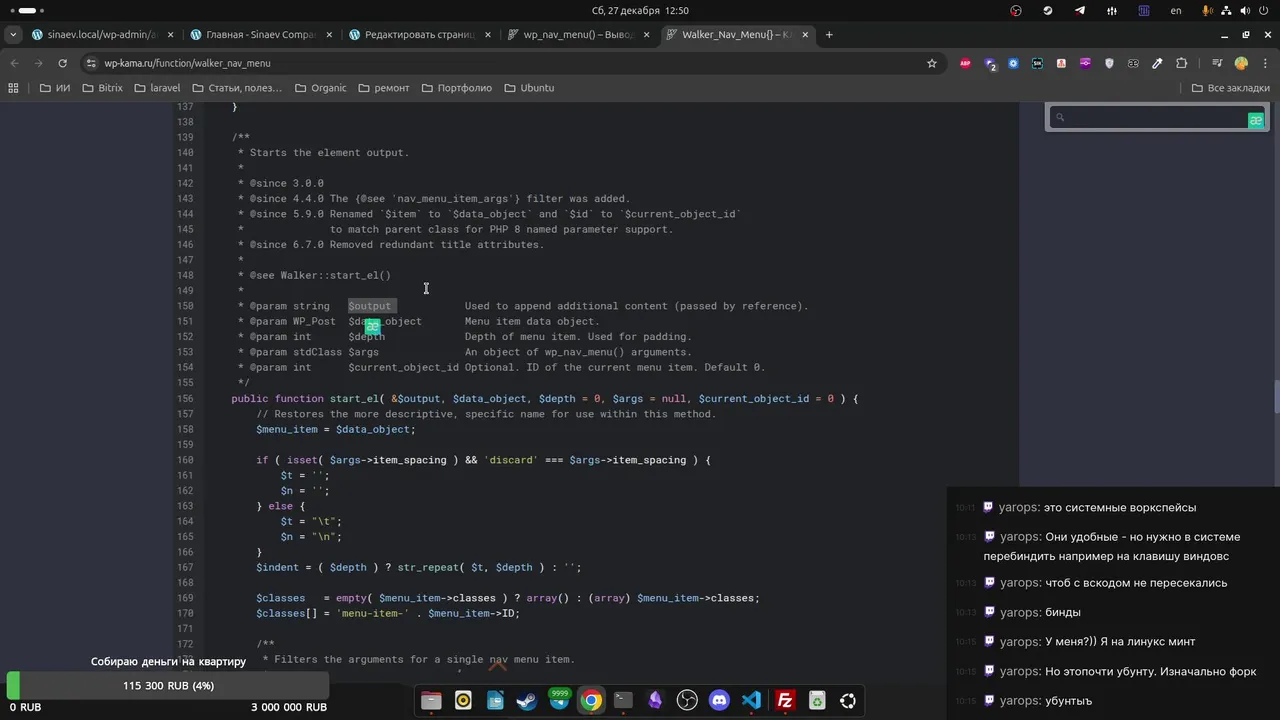1280x720 pixels.
Task: Open Steam from the dock
Action: coord(527,701)
